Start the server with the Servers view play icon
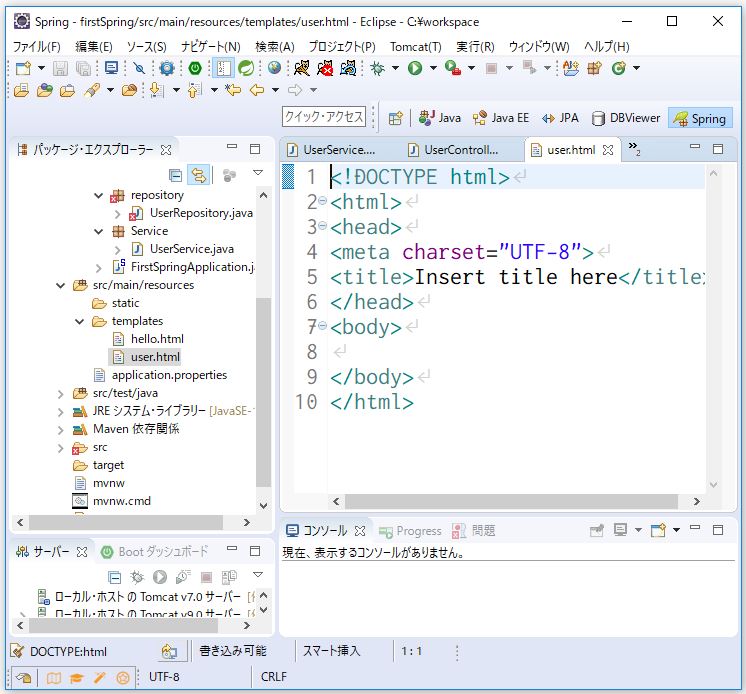 point(160,577)
